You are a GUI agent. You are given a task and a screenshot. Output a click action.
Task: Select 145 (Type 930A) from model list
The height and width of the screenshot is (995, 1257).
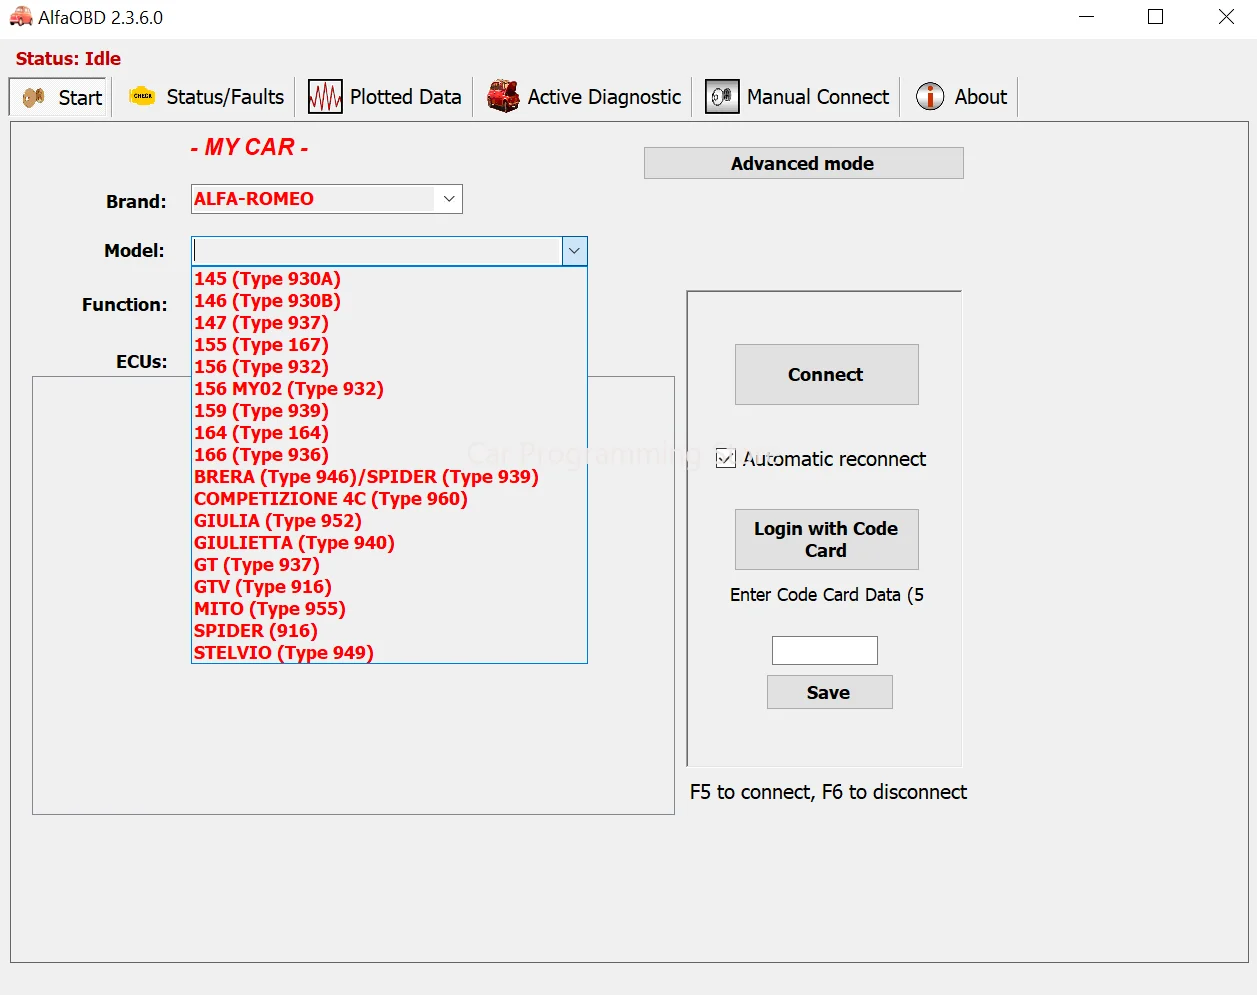(389, 279)
